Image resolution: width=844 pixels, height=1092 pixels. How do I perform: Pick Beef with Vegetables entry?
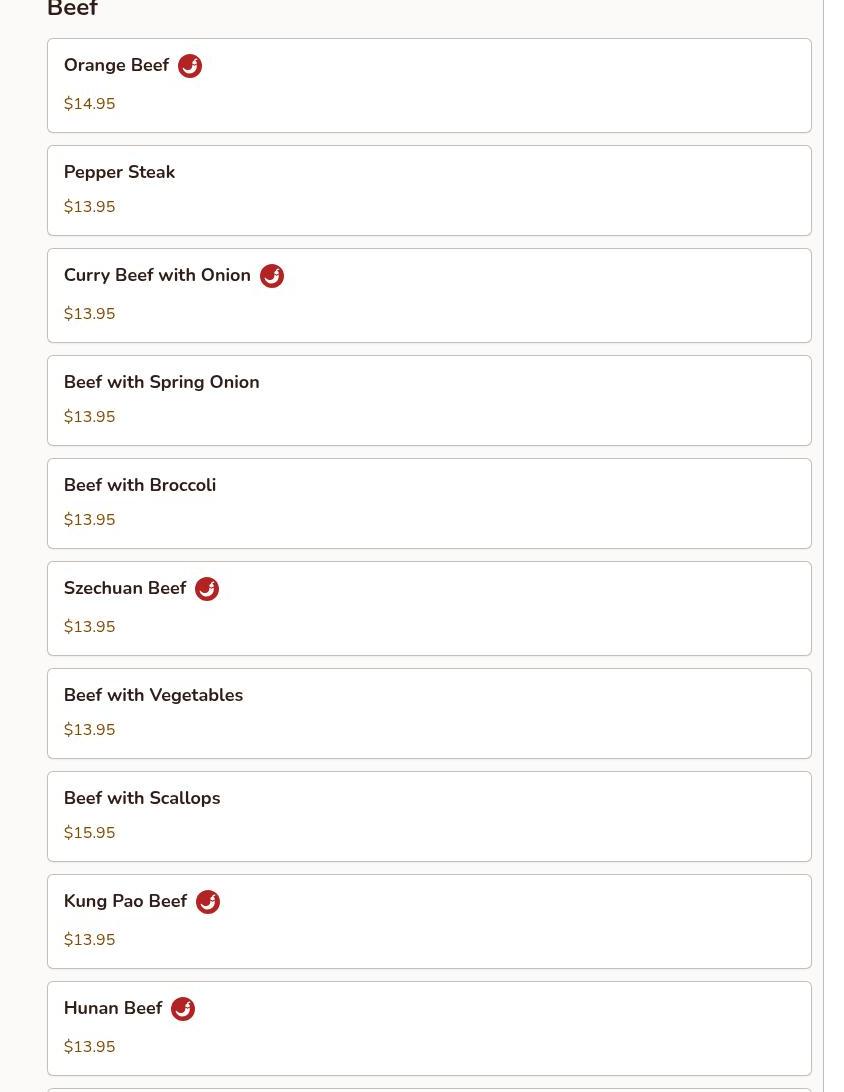[x=153, y=695]
